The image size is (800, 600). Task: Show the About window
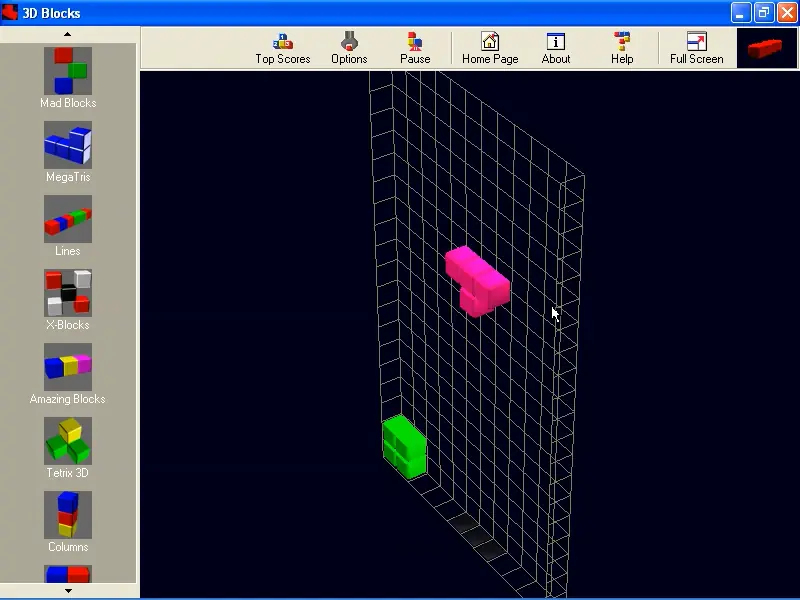[556, 48]
